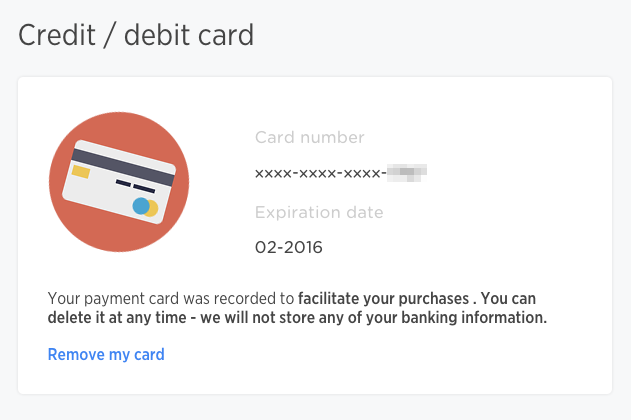Click the masked xxxx-xxxx-xxxx card number
The image size is (631, 420).
coord(320,173)
